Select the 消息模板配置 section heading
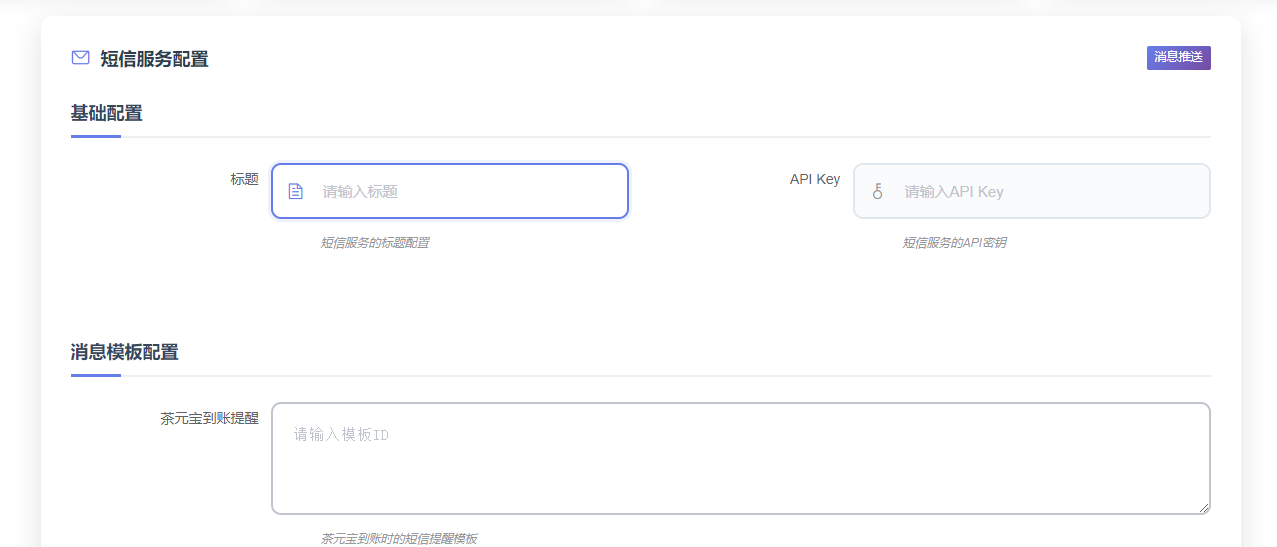The width and height of the screenshot is (1277, 547). click(x=125, y=352)
